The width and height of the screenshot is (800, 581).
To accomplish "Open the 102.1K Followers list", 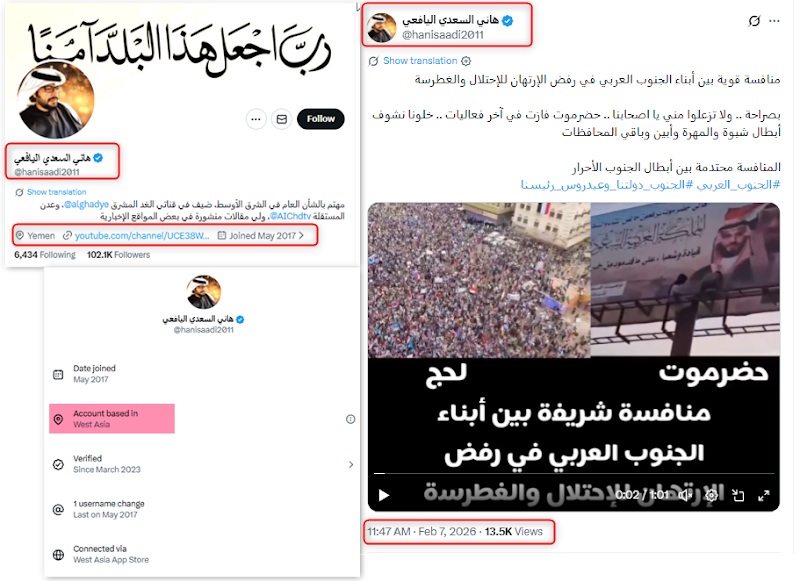I will pos(118,255).
